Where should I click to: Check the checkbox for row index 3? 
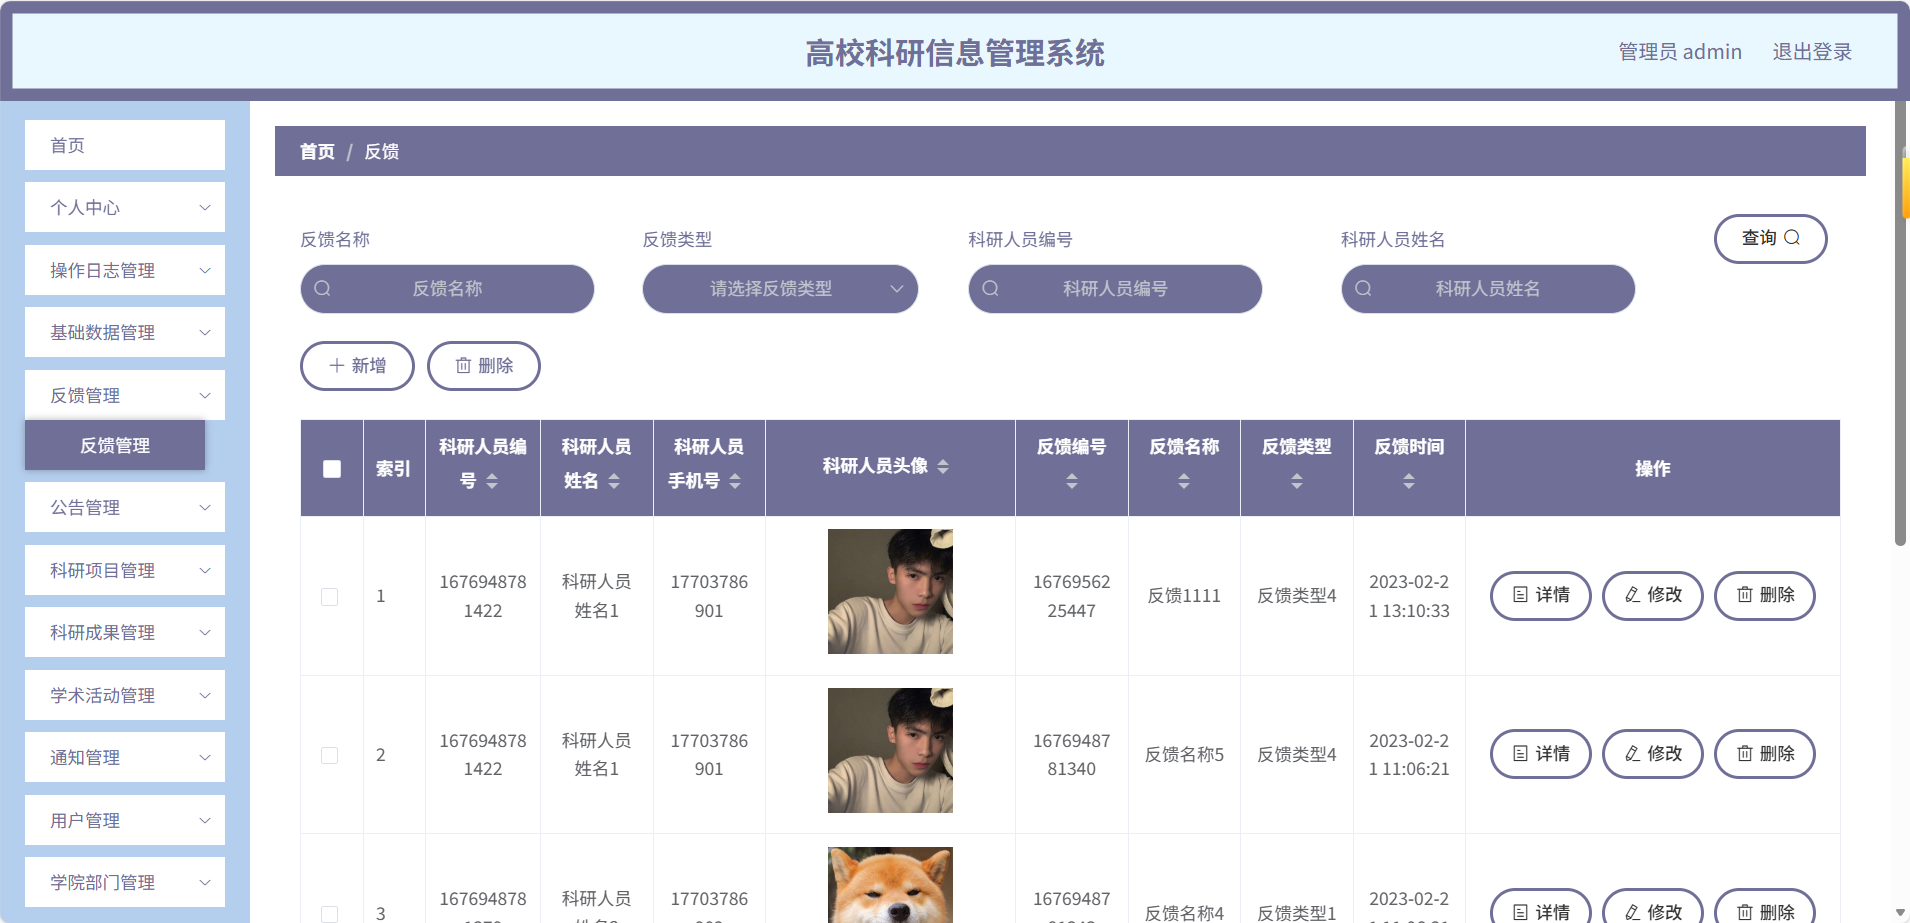click(329, 914)
